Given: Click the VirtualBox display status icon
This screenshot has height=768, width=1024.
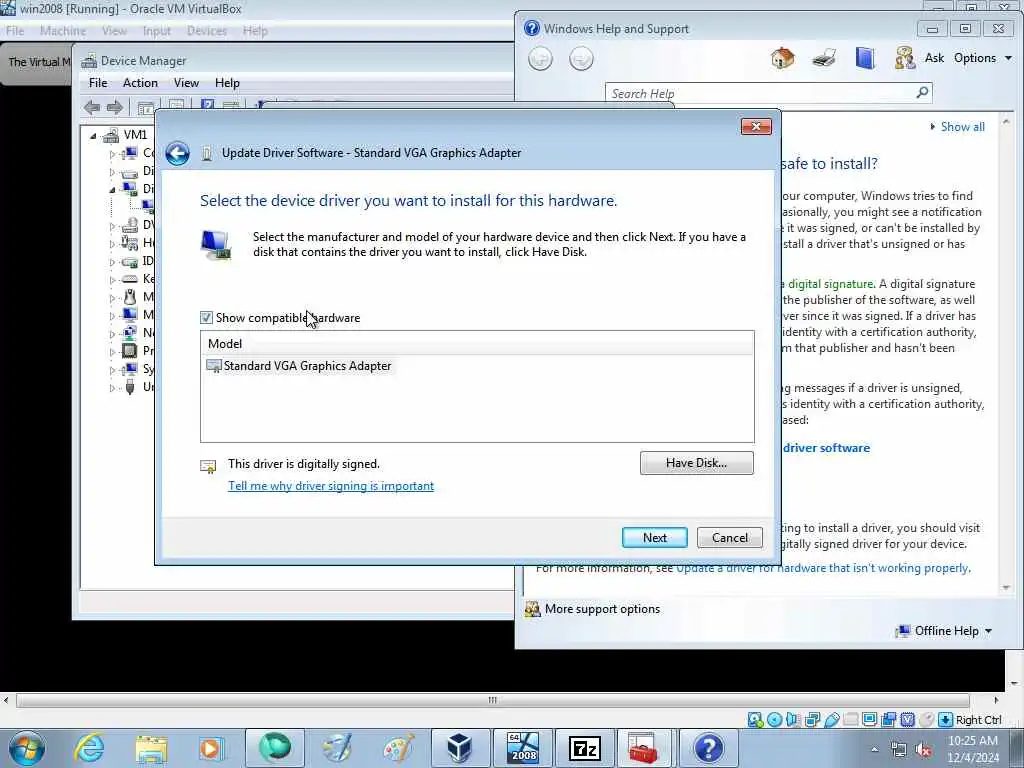Looking at the screenshot, I should pyautogui.click(x=869, y=720).
